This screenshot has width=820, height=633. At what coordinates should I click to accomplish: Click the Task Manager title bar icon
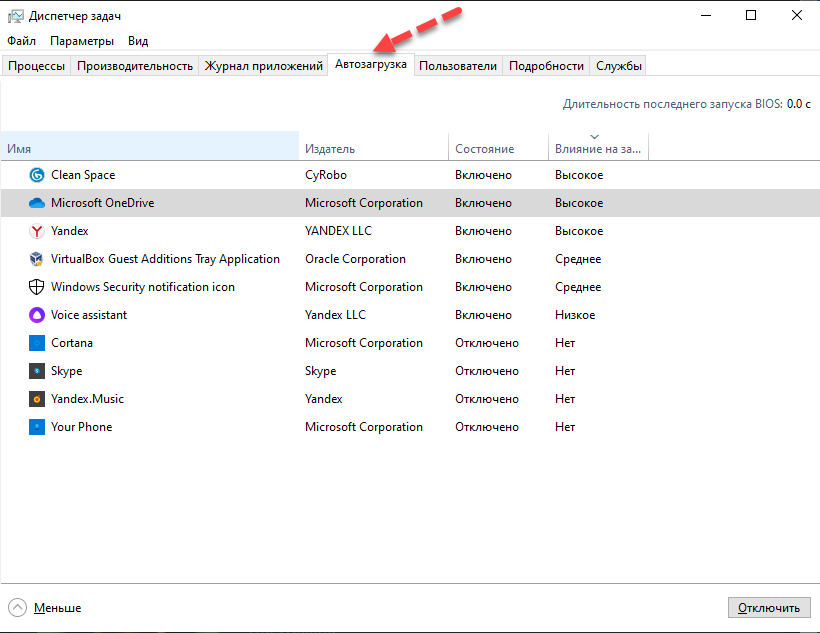point(15,16)
